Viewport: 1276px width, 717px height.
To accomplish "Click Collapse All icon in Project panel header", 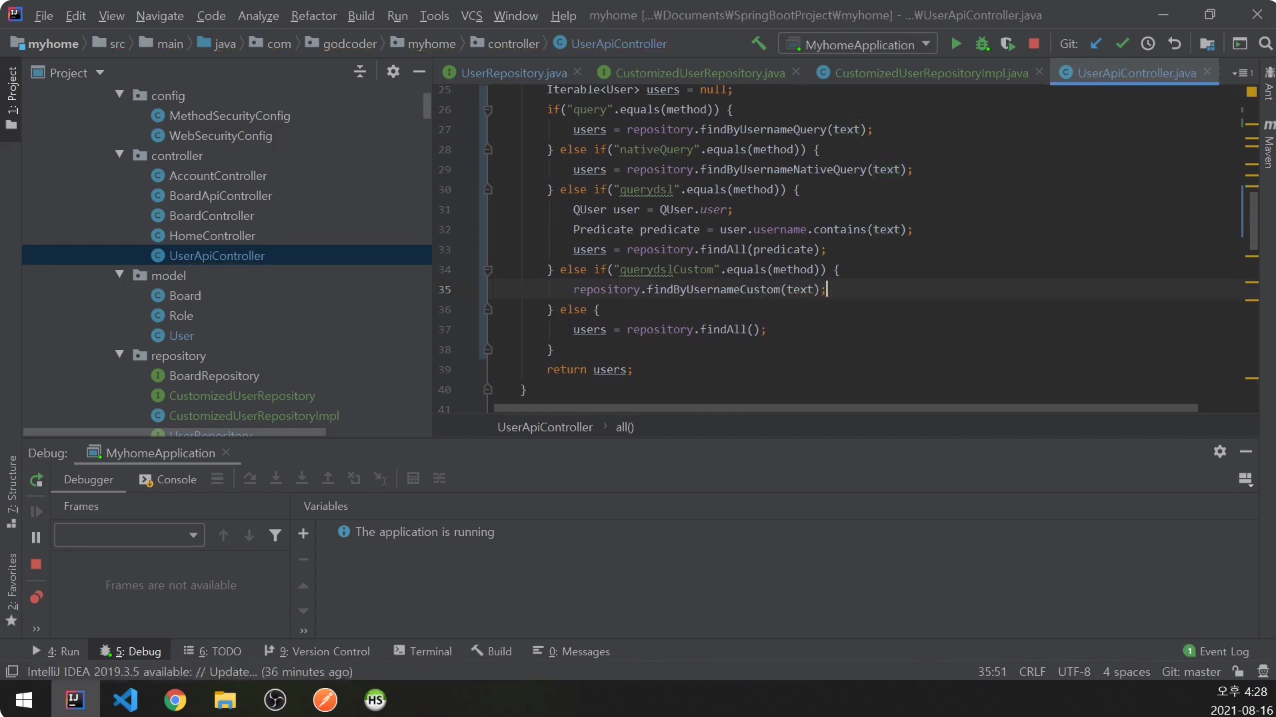I will 360,72.
